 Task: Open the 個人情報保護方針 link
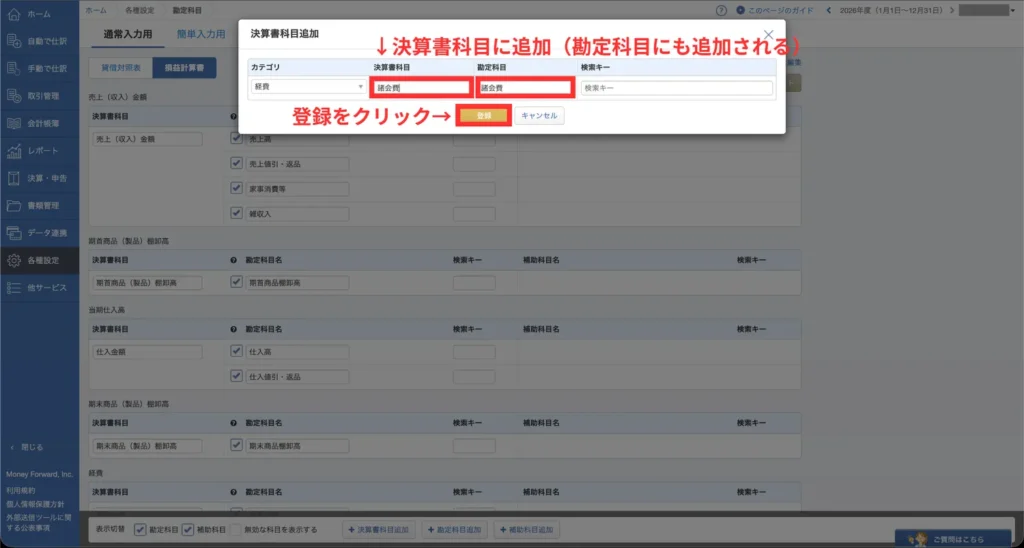(x=35, y=504)
